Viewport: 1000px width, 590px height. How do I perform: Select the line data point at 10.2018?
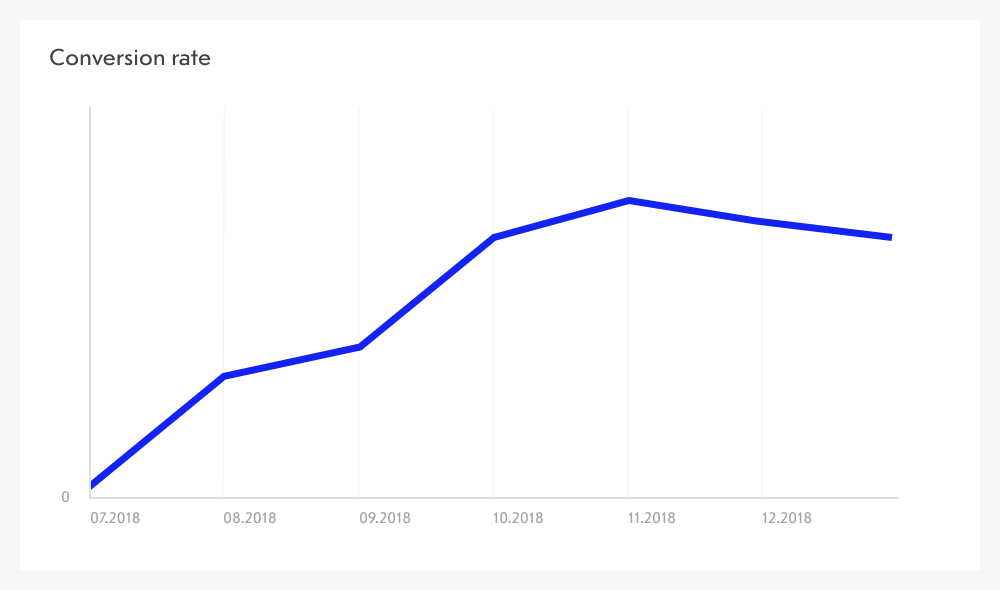(x=494, y=238)
